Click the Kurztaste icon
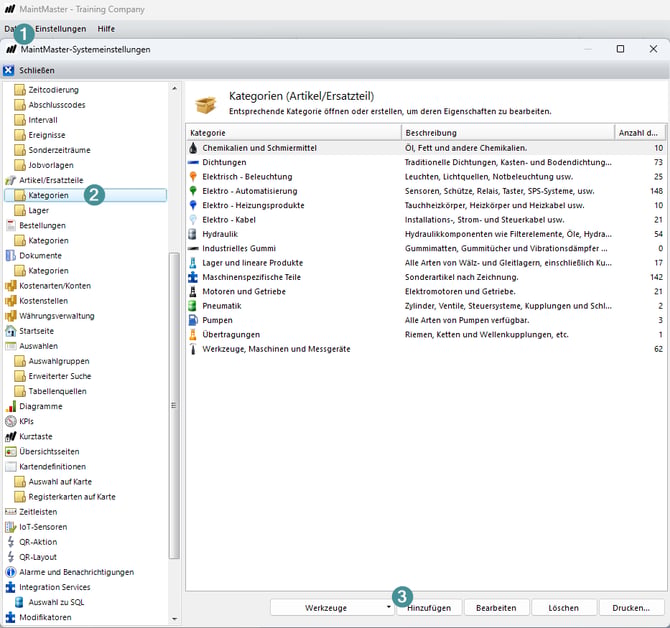 pyautogui.click(x=11, y=436)
